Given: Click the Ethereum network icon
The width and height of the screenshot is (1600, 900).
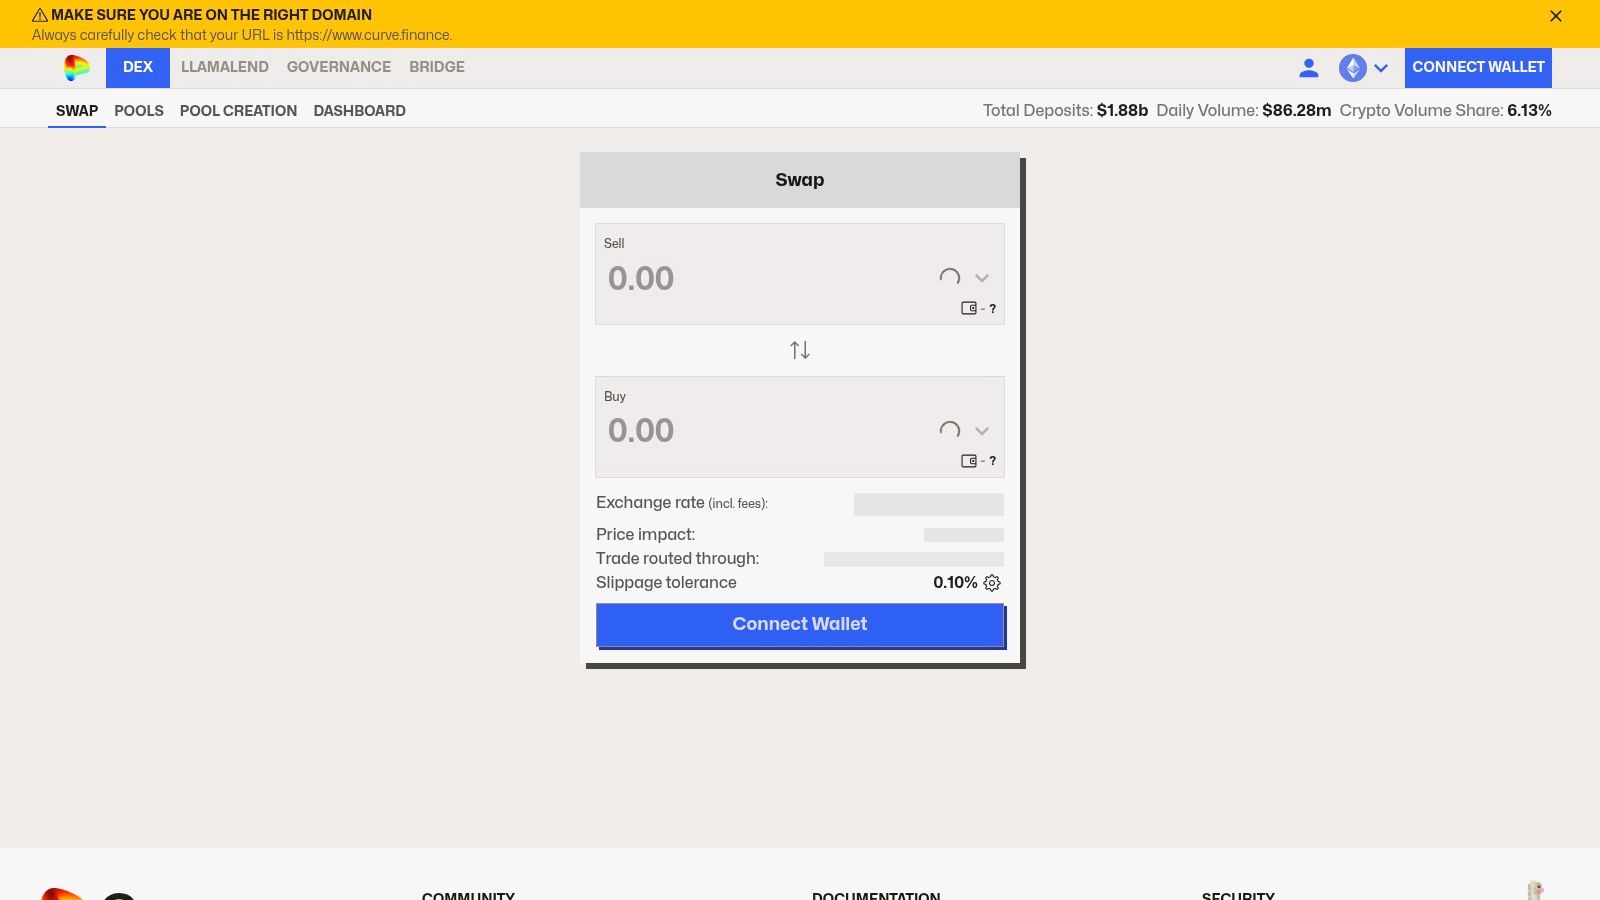Looking at the screenshot, I should (1353, 68).
